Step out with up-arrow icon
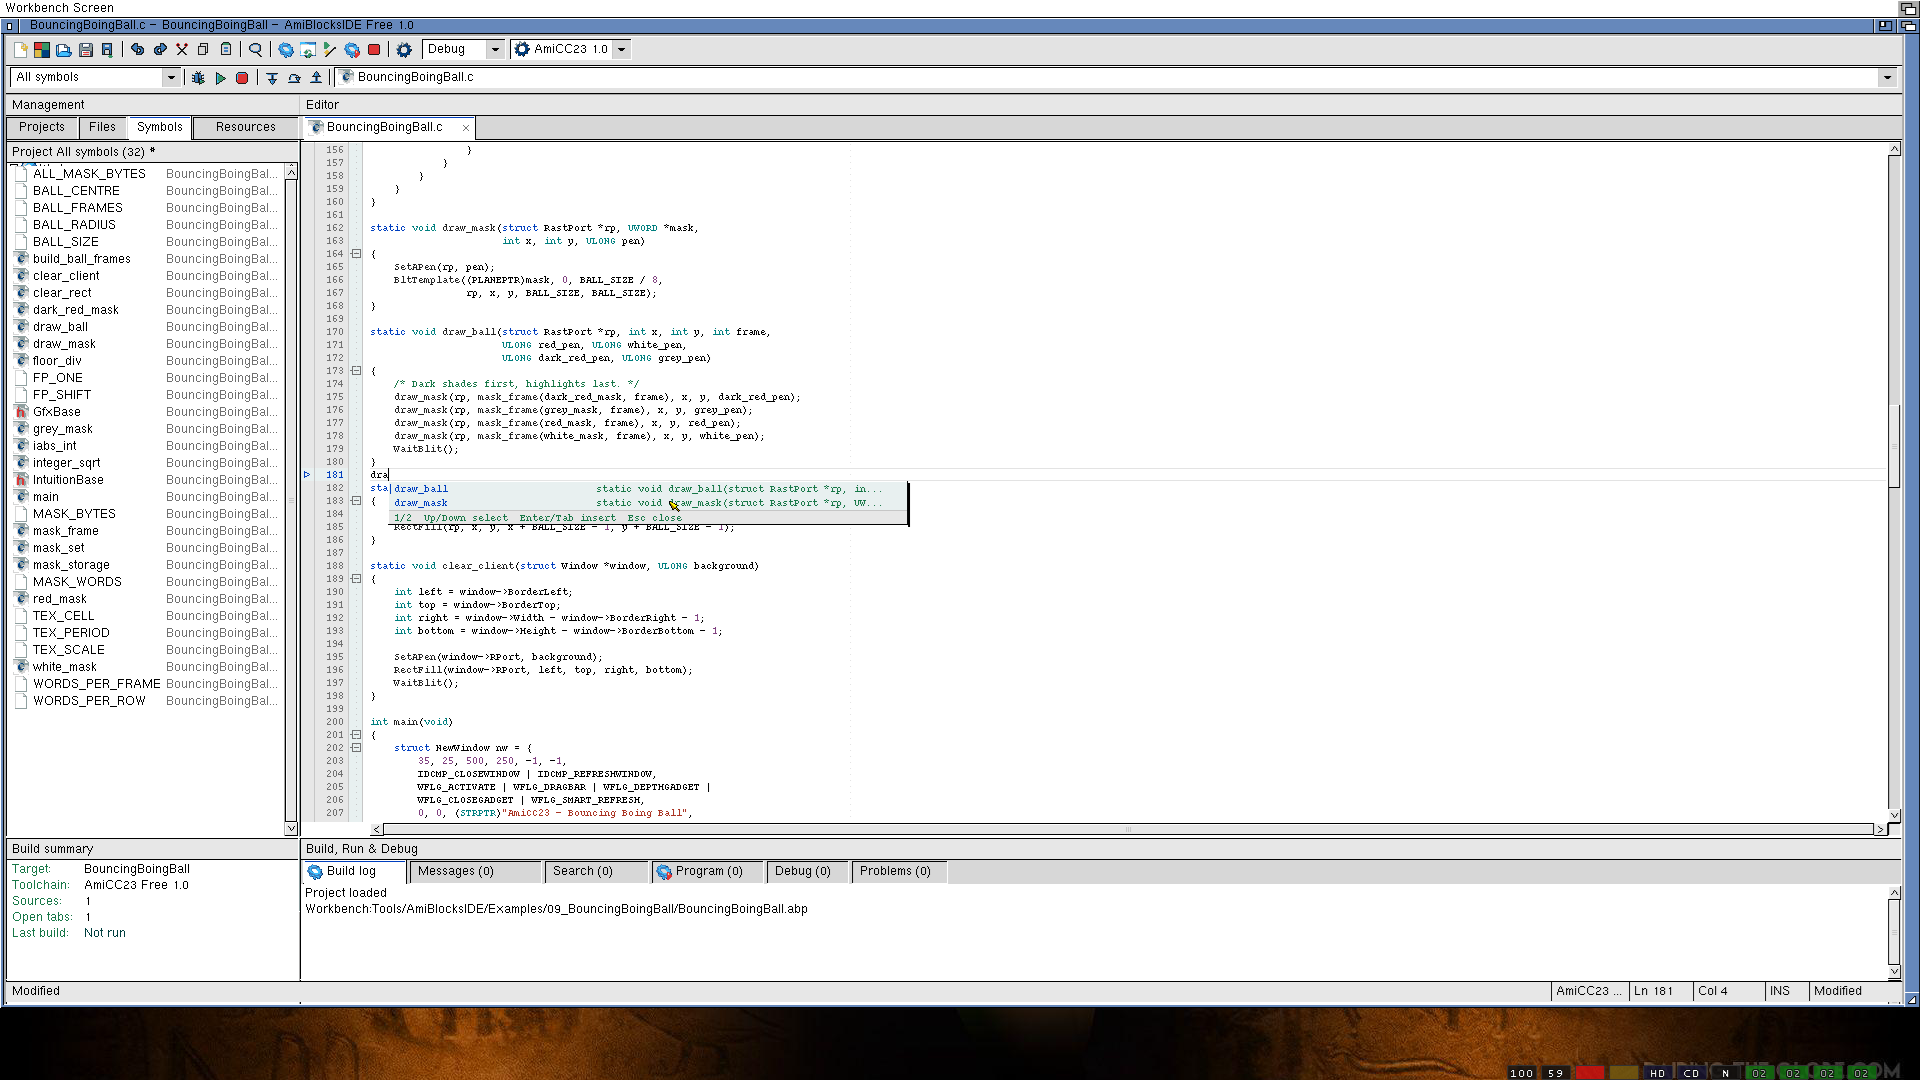1920x1080 pixels. coord(316,77)
